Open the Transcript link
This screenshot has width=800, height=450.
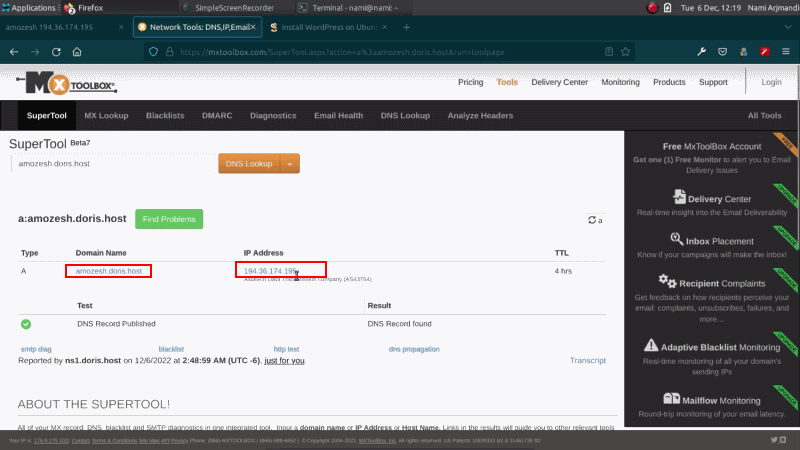click(x=588, y=360)
